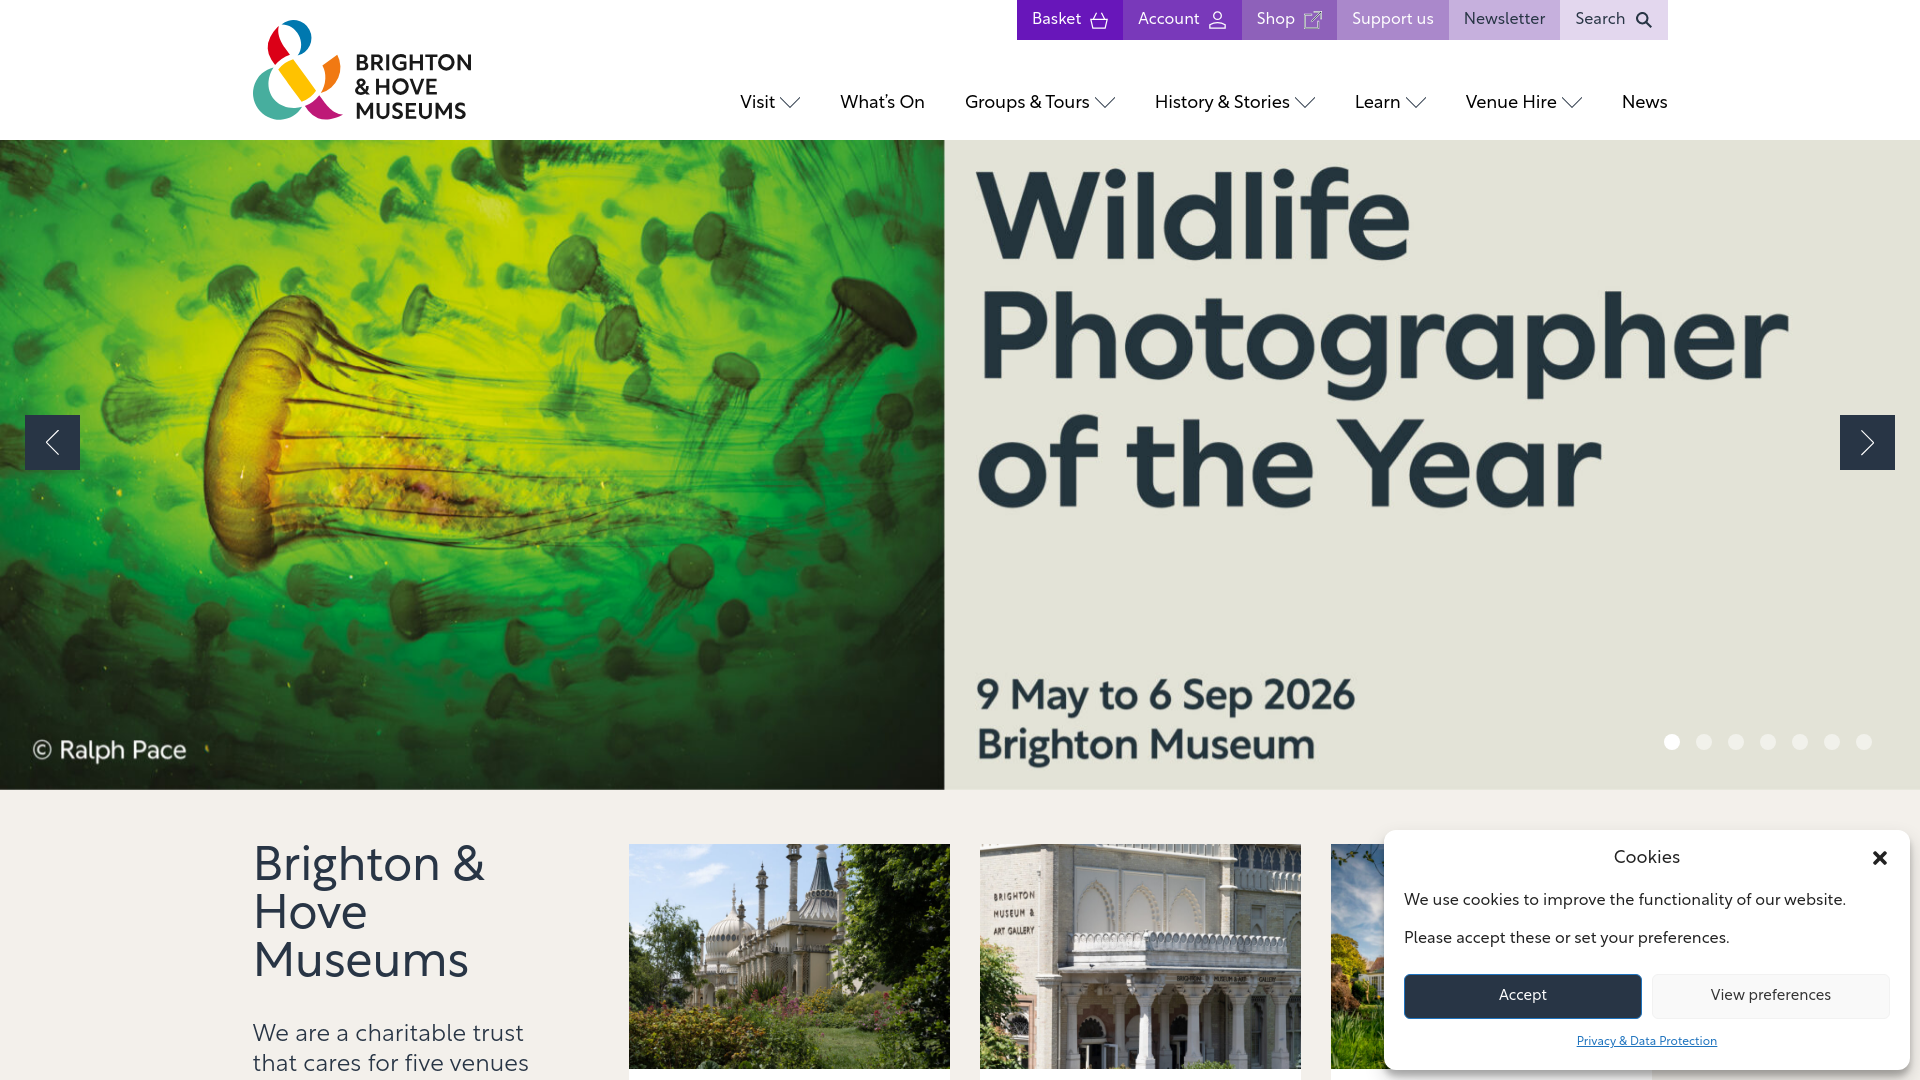Select the second carousel dot
The width and height of the screenshot is (1920, 1080).
pos(1704,742)
